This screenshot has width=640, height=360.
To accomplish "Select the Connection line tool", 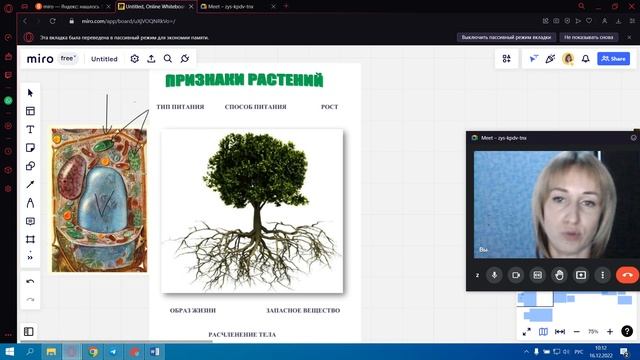I will click(30, 184).
